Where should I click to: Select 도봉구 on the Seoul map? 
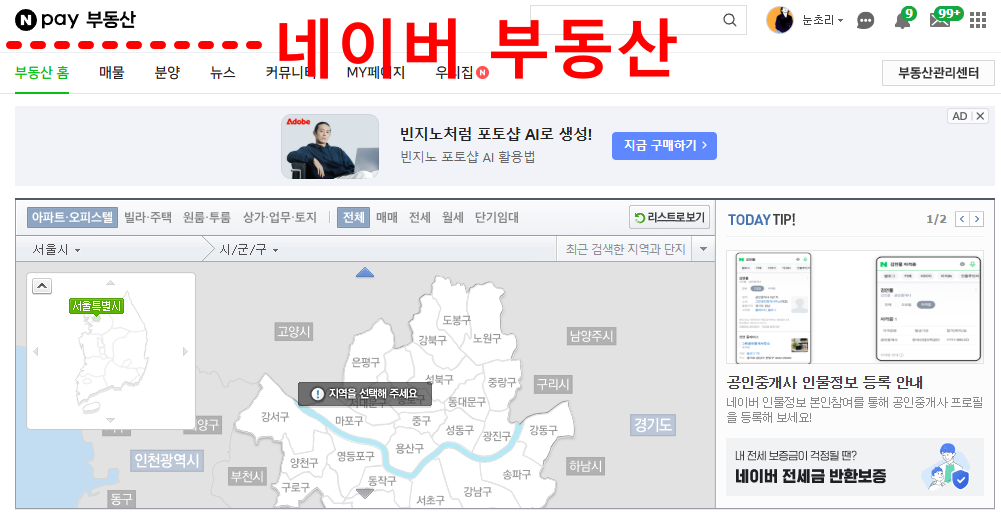coord(456,320)
